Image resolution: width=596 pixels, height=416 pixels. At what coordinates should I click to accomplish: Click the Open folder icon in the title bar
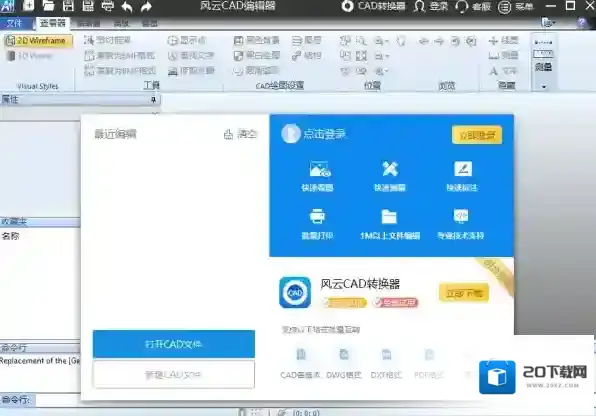click(48, 6)
